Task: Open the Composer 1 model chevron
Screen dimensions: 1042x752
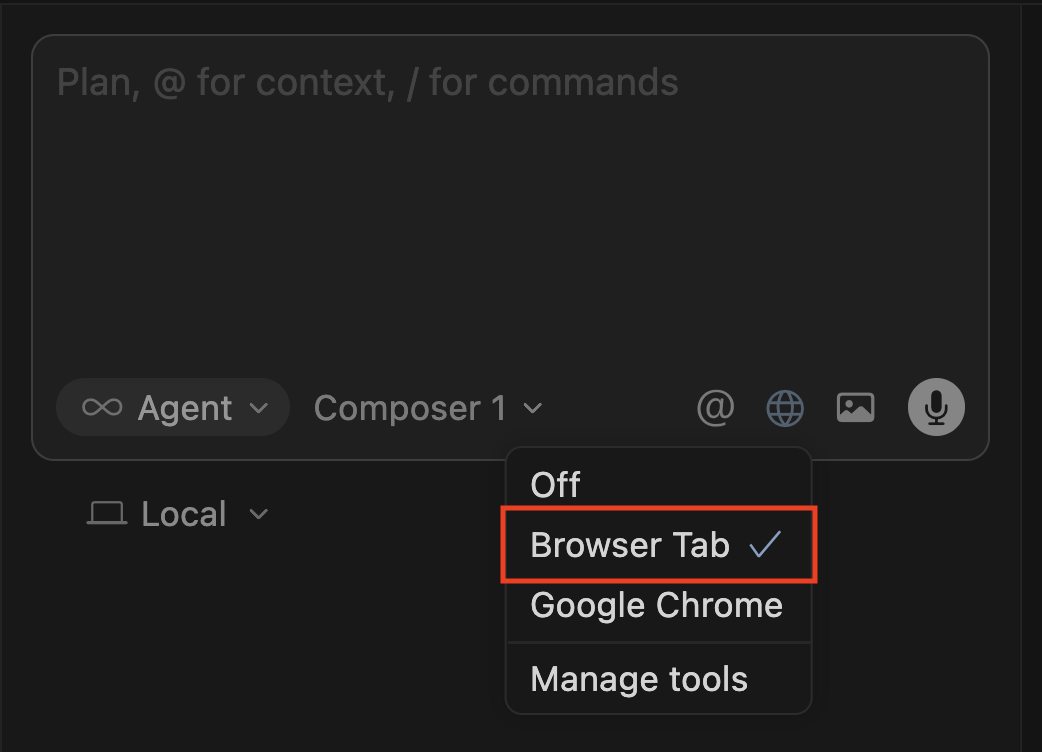Action: 533,408
